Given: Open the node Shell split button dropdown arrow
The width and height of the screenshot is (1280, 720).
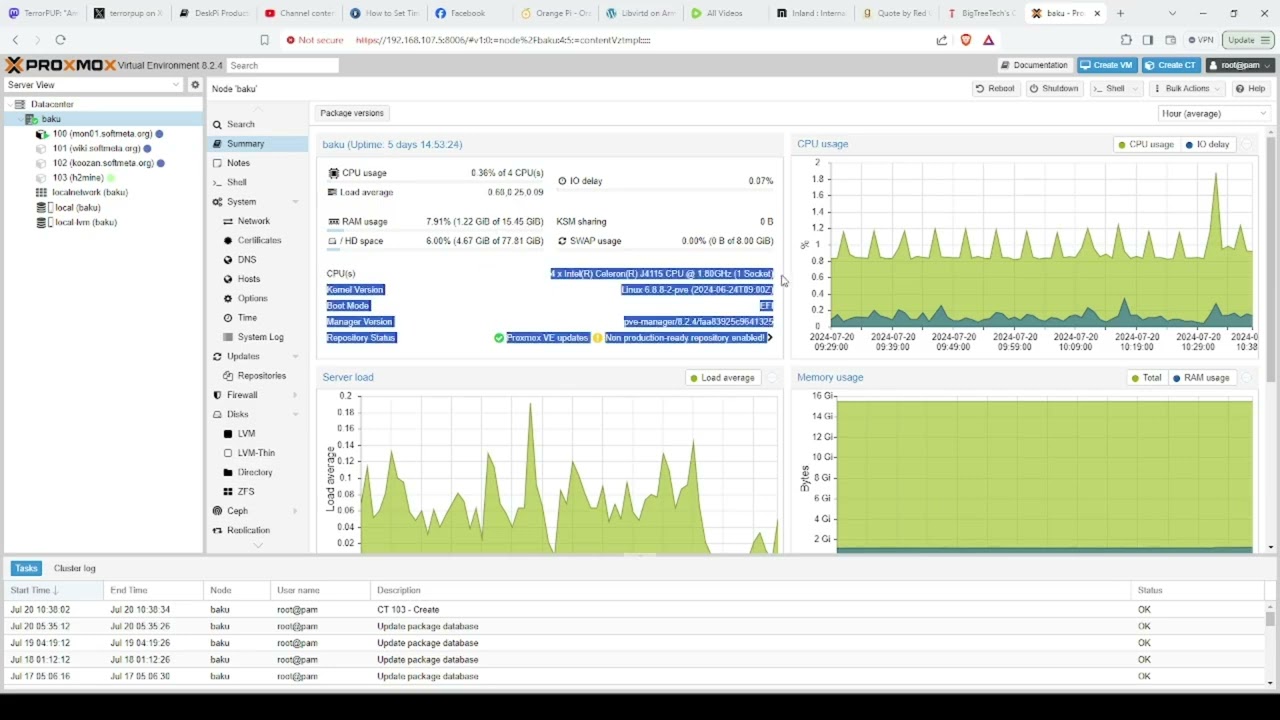Looking at the screenshot, I should tap(1135, 88).
